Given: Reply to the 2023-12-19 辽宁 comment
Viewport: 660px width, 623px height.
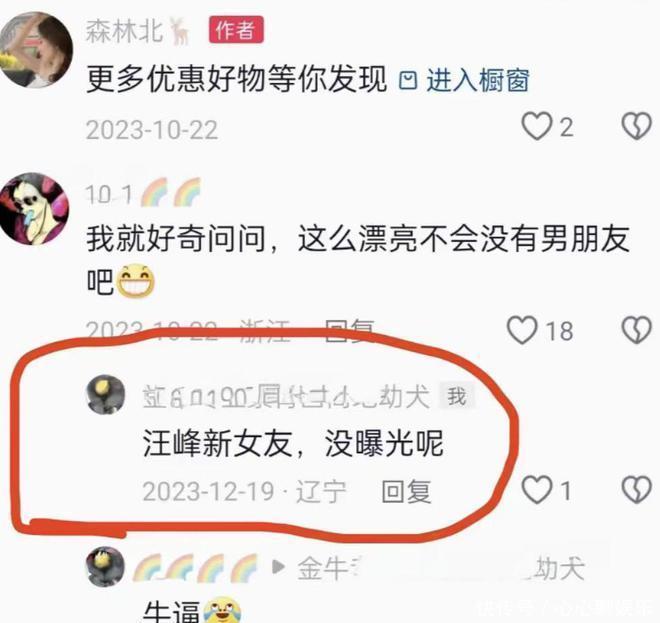Looking at the screenshot, I should (x=406, y=491).
